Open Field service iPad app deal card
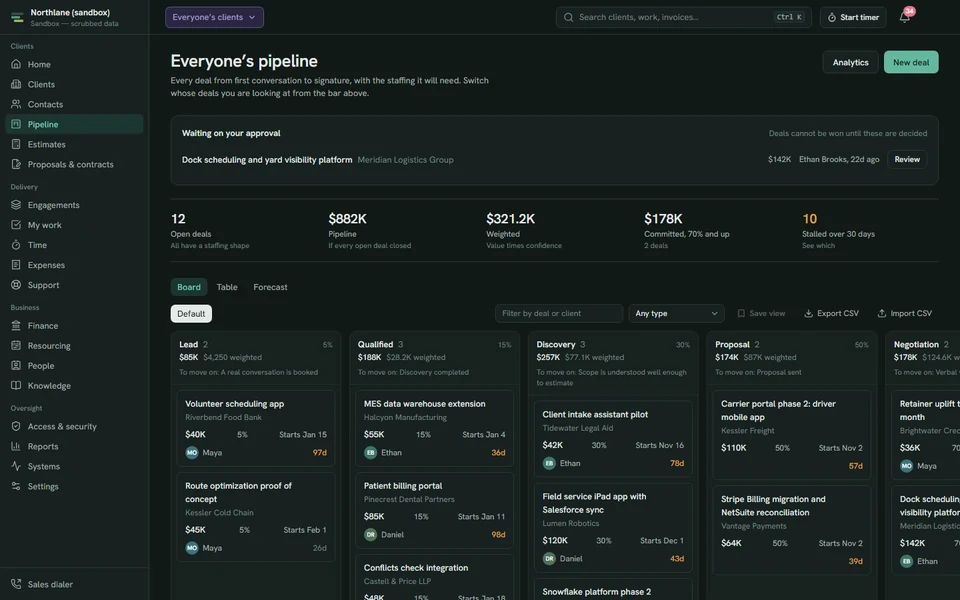Viewport: 960px width, 600px height. [613, 528]
